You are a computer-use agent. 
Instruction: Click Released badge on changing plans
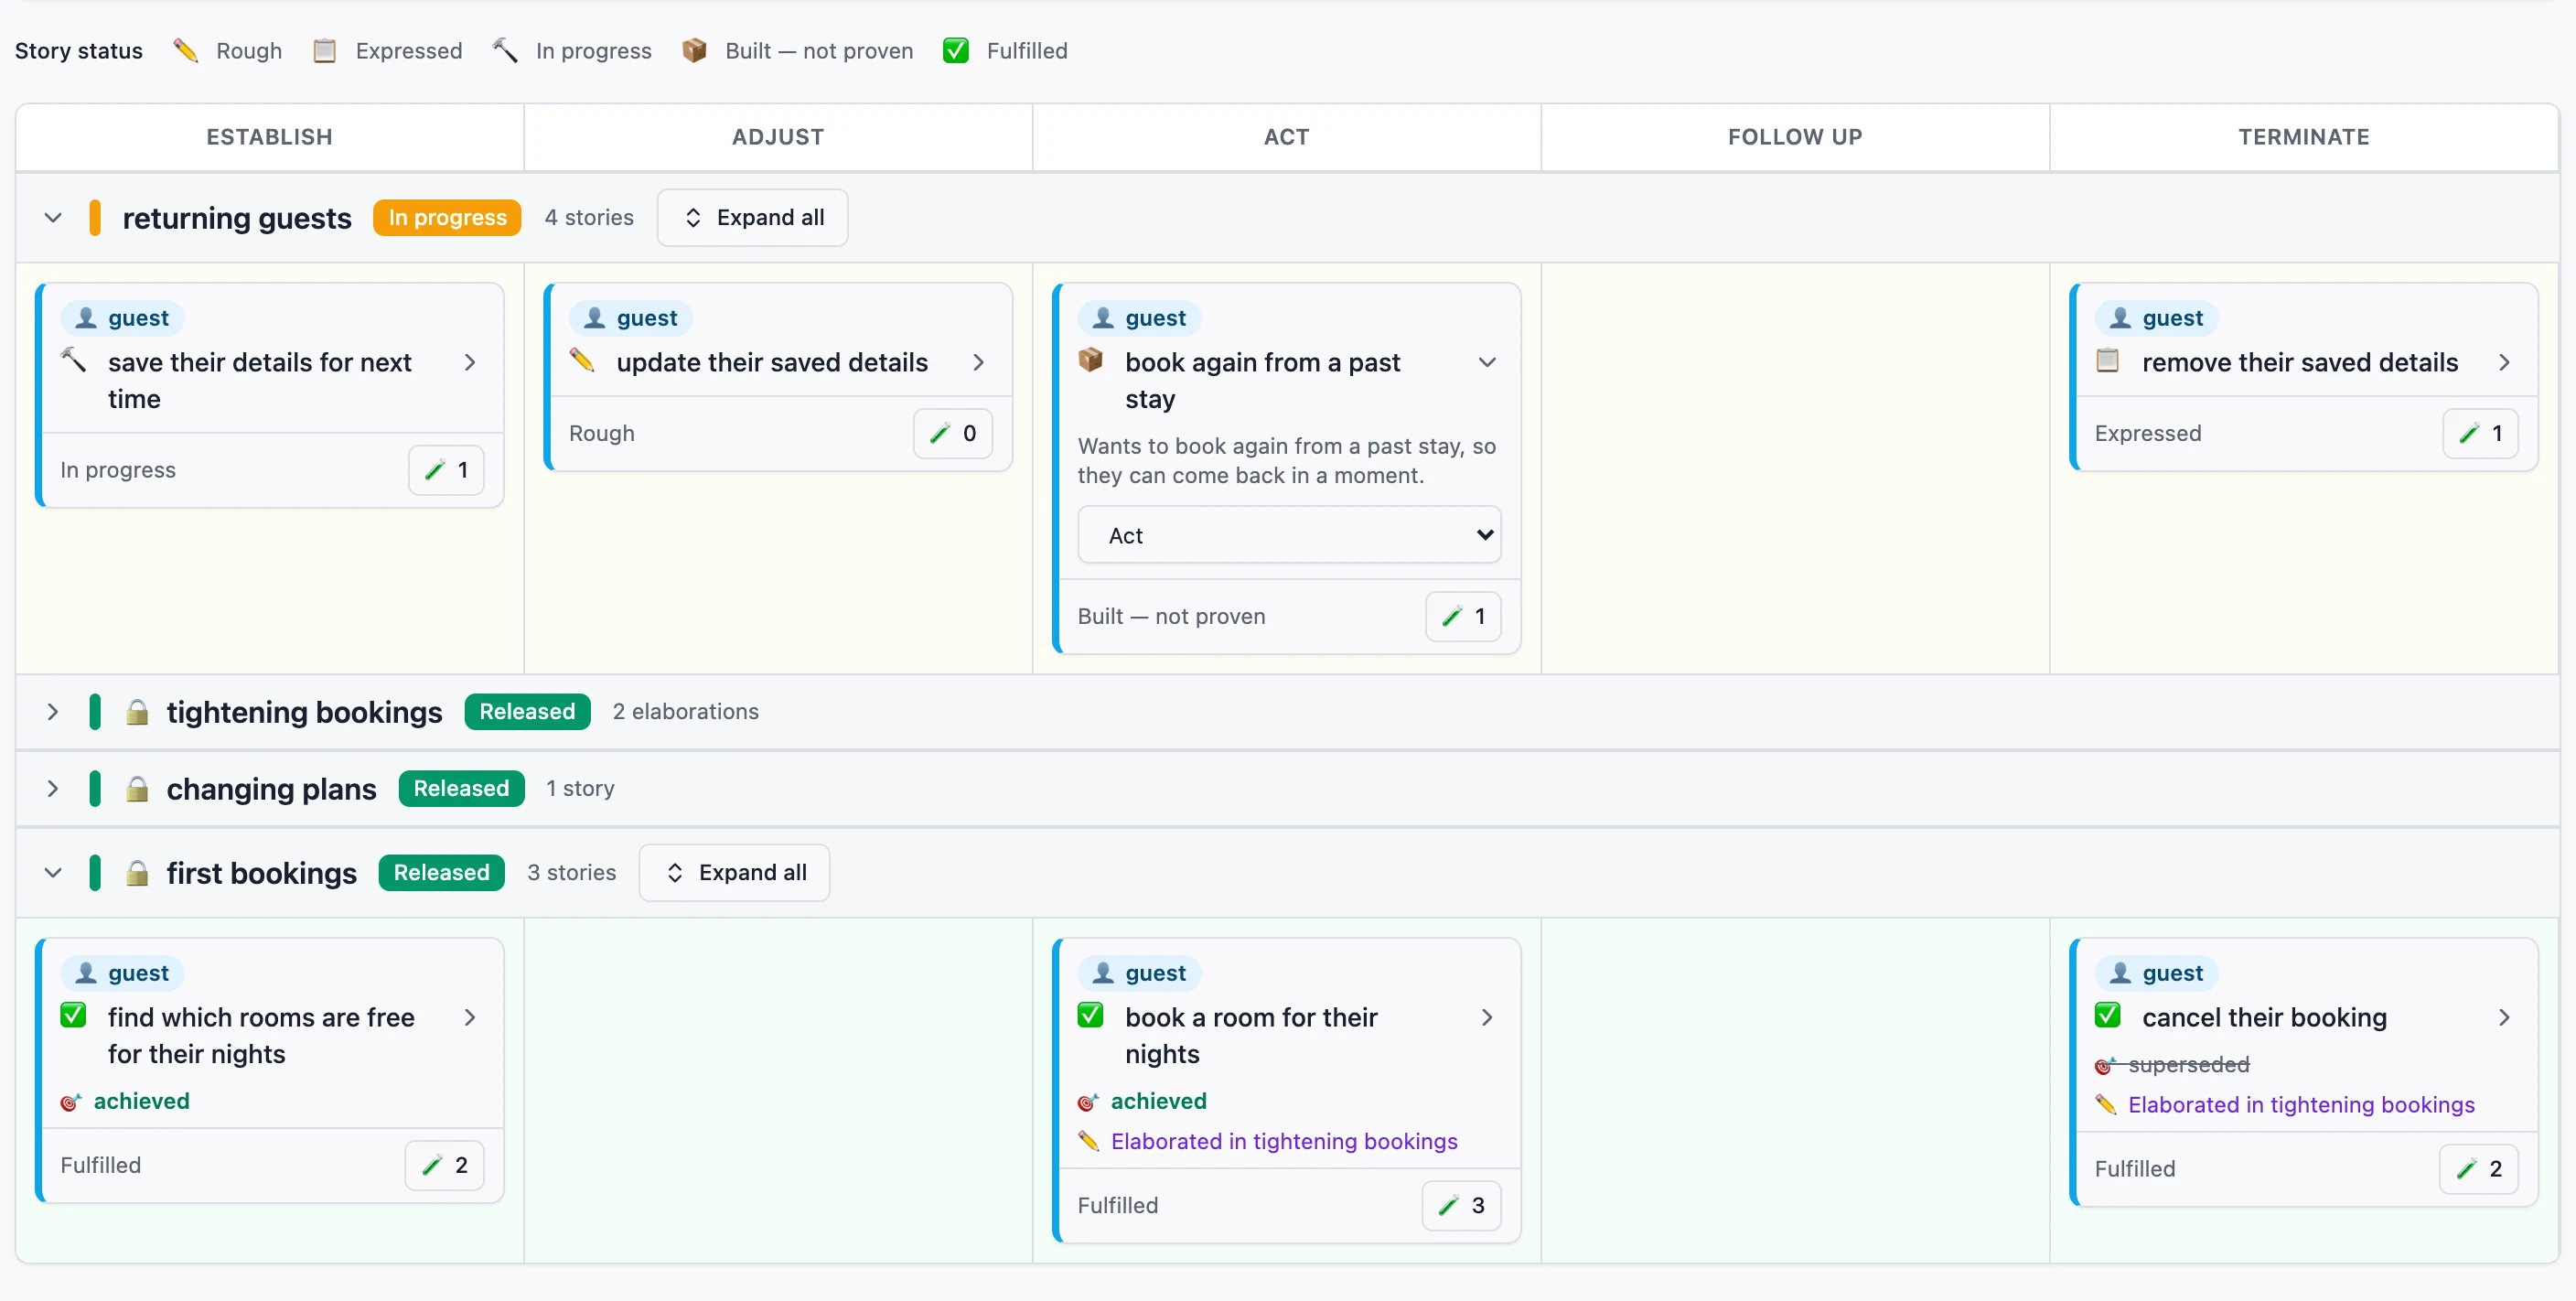[x=461, y=789]
